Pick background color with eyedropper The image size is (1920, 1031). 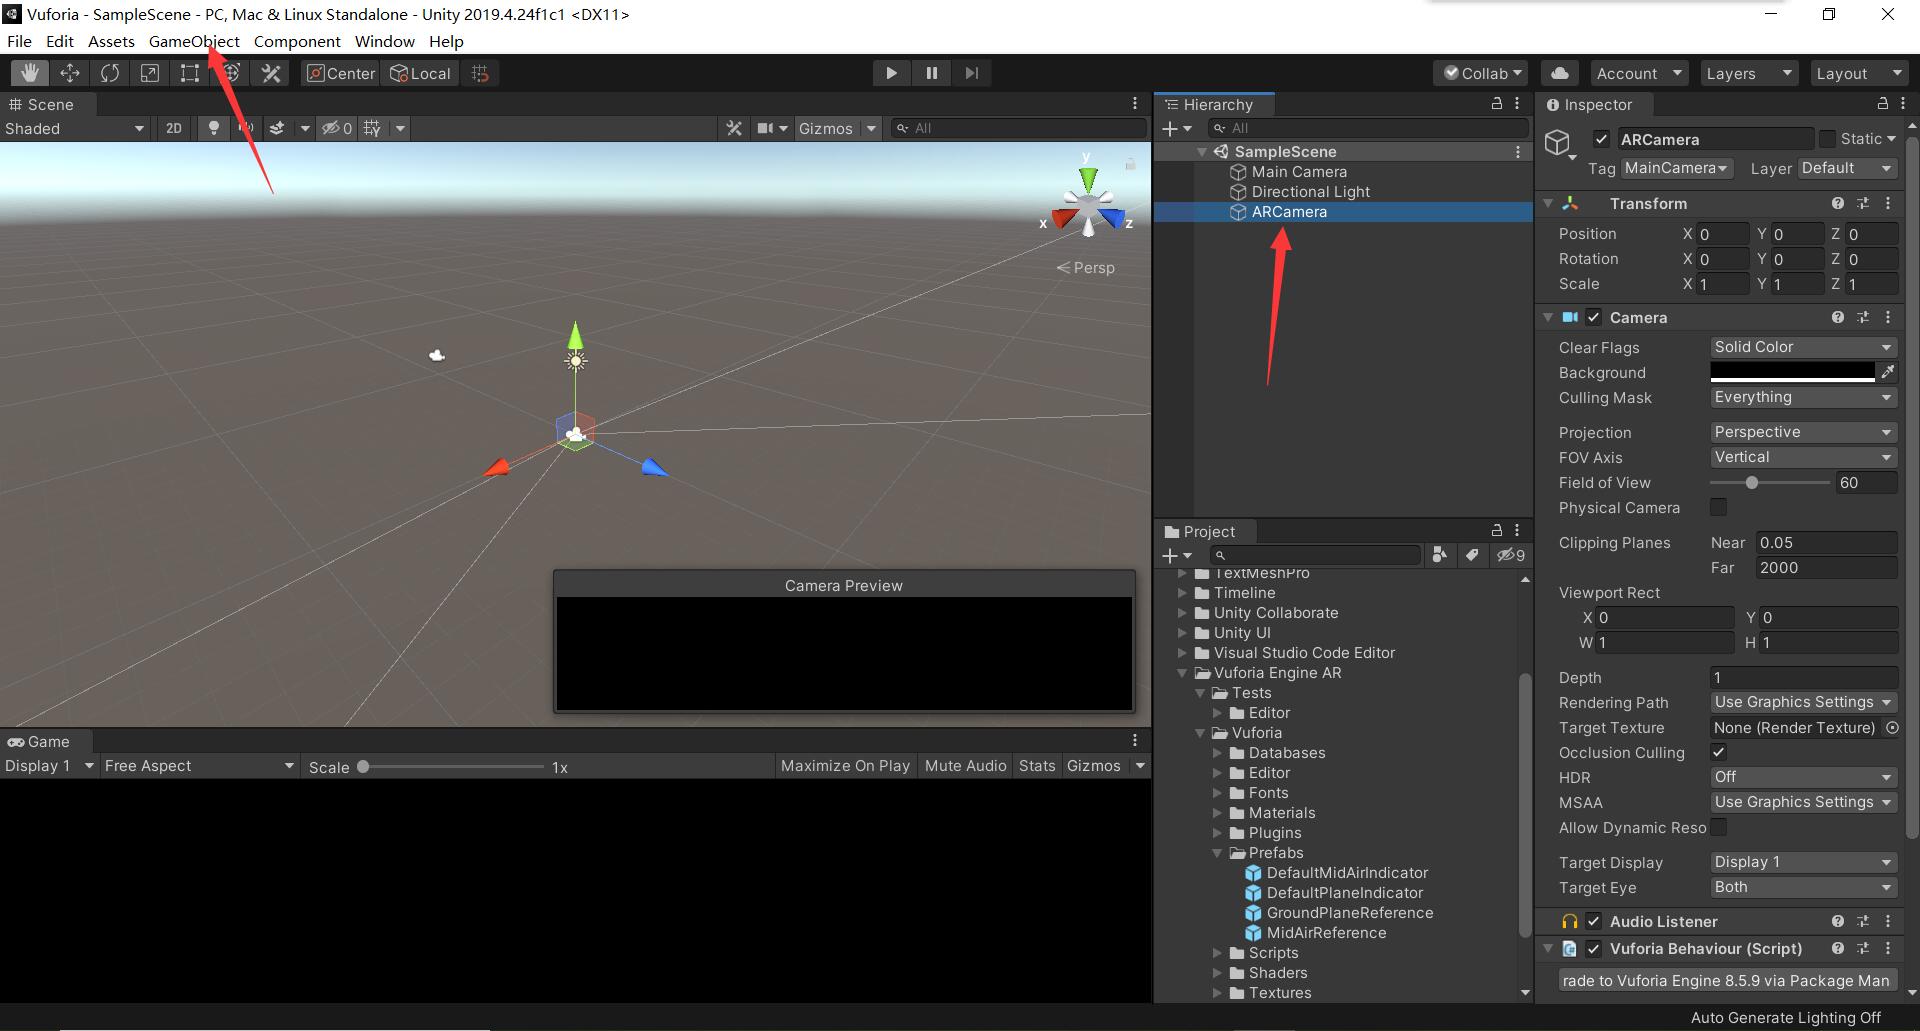click(1888, 372)
